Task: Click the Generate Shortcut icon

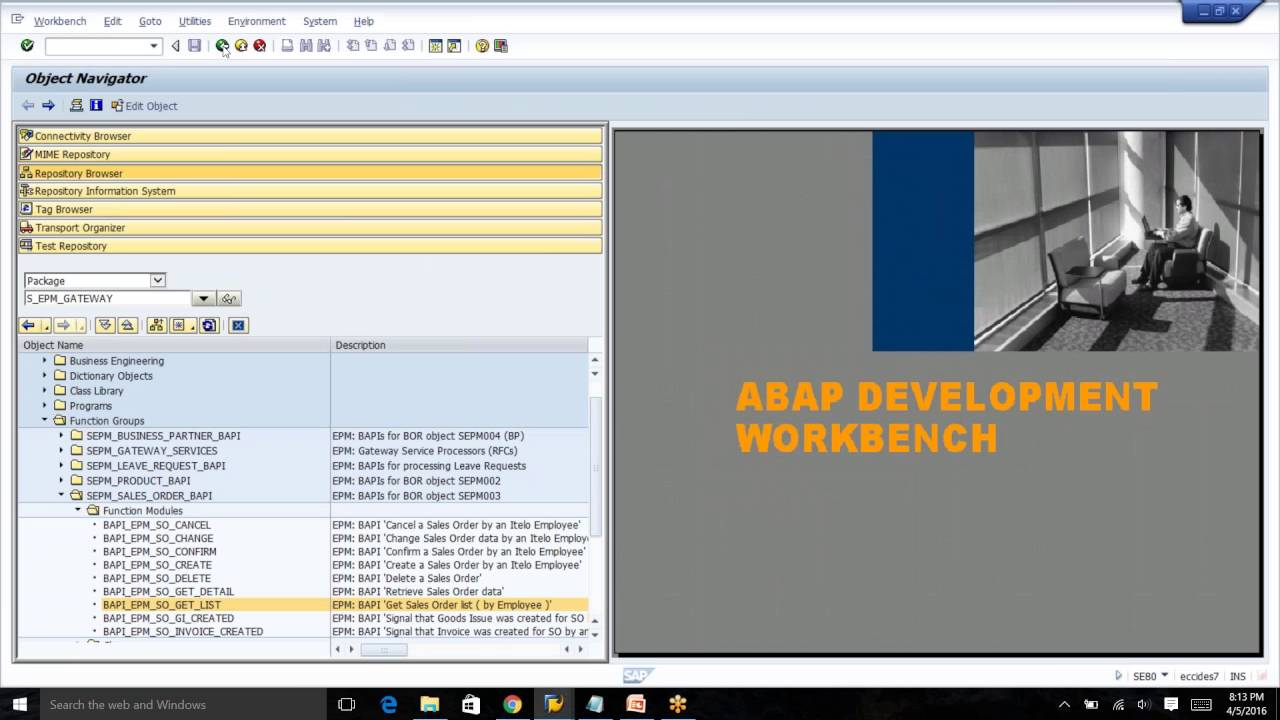Action: (x=454, y=46)
